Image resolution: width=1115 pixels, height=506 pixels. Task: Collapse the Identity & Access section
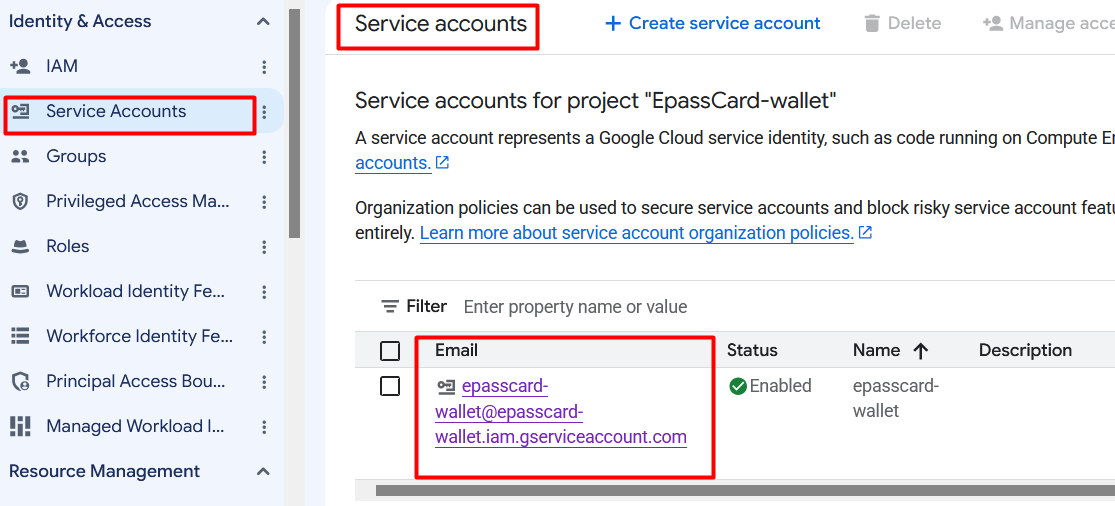tap(263, 22)
